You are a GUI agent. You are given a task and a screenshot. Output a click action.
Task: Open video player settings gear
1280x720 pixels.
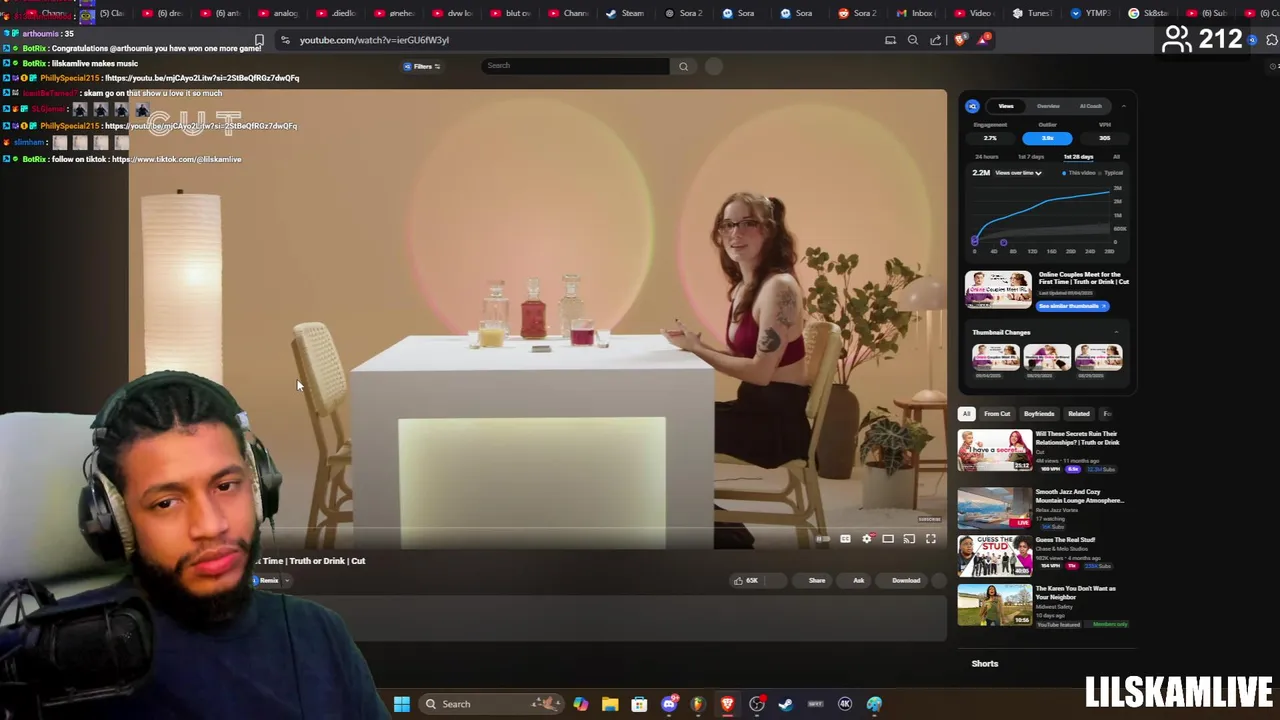(x=867, y=539)
